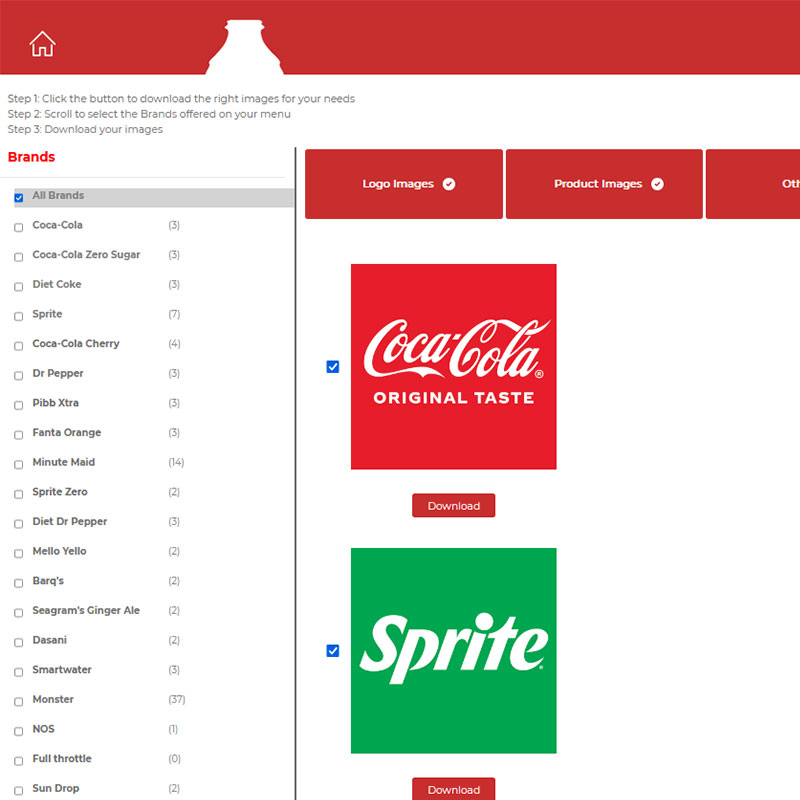
Task: Click the home icon in header
Action: pyautogui.click(x=42, y=44)
